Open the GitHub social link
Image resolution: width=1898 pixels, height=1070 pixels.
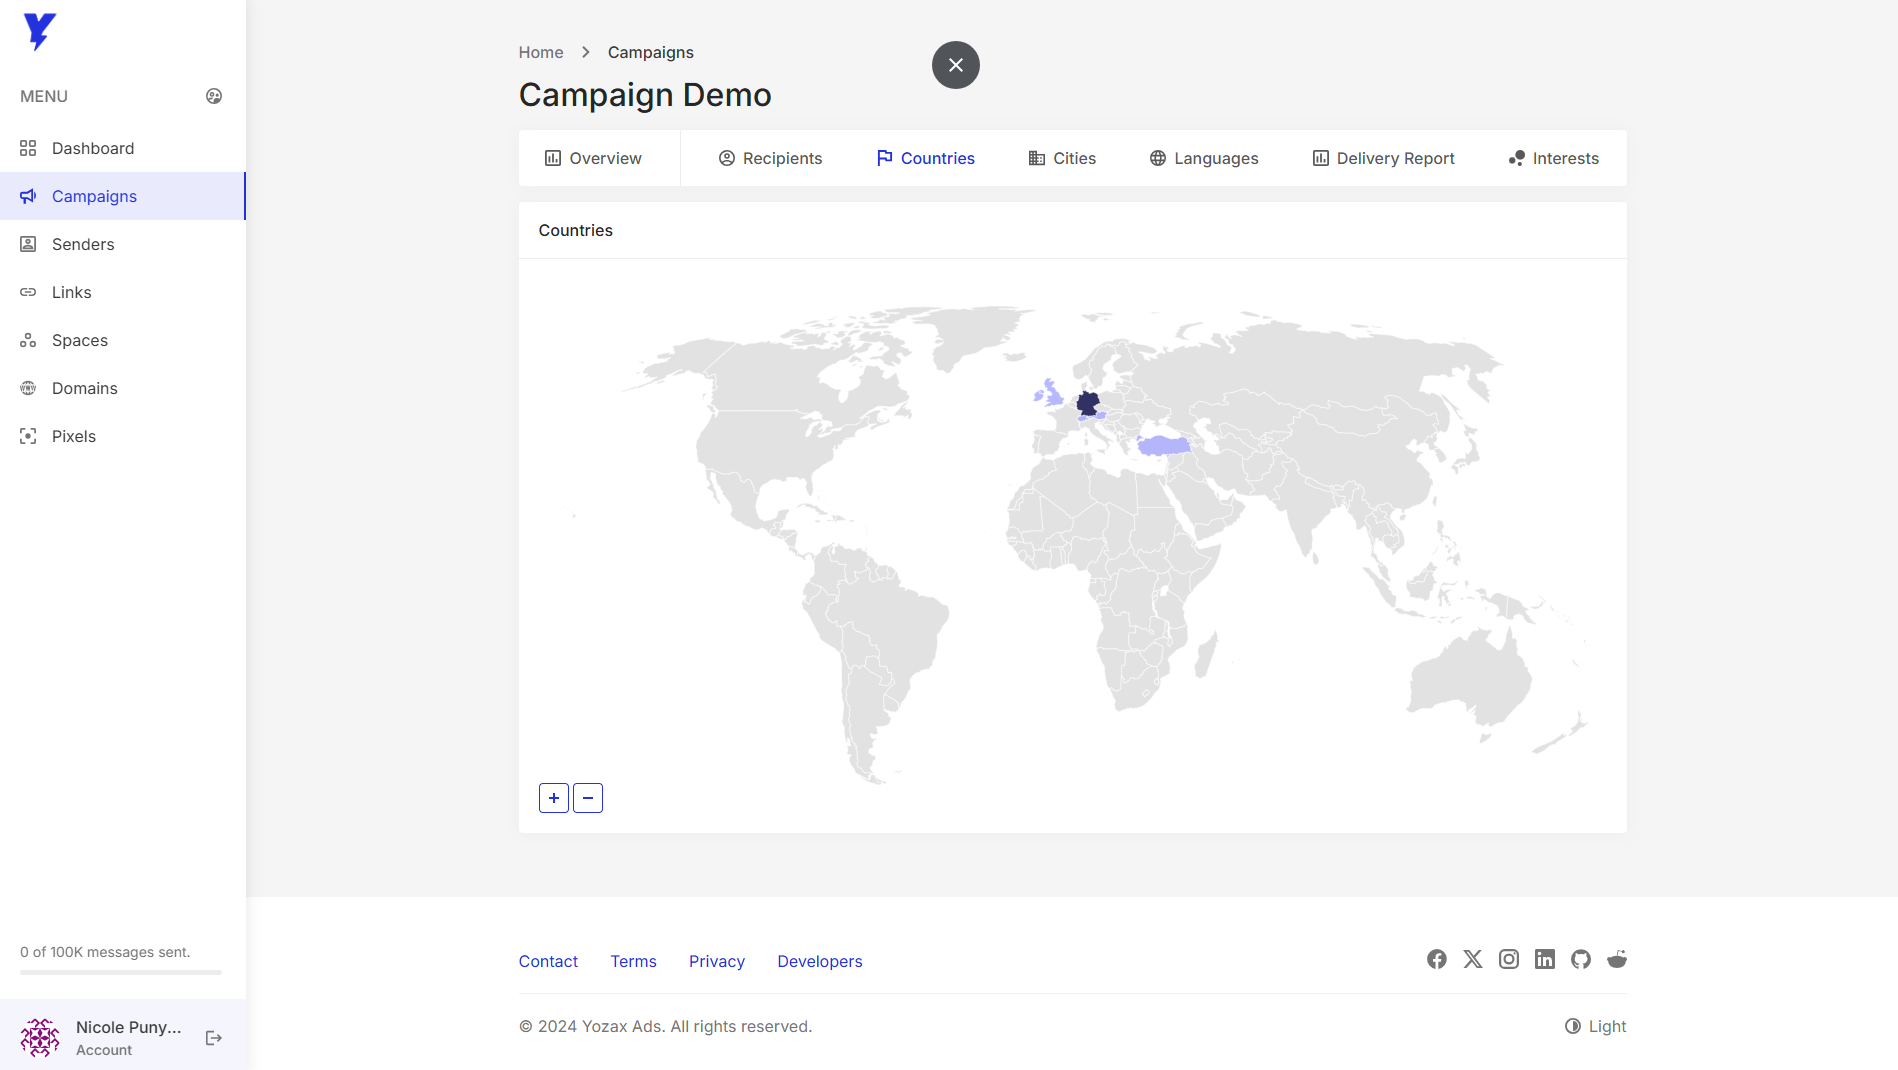(1581, 960)
